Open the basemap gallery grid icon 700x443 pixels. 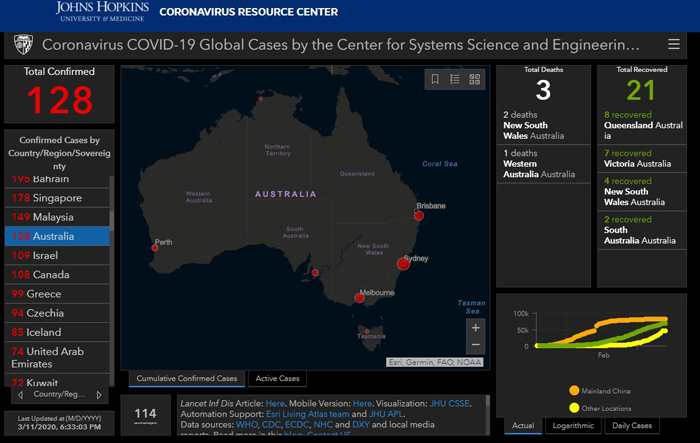(475, 79)
